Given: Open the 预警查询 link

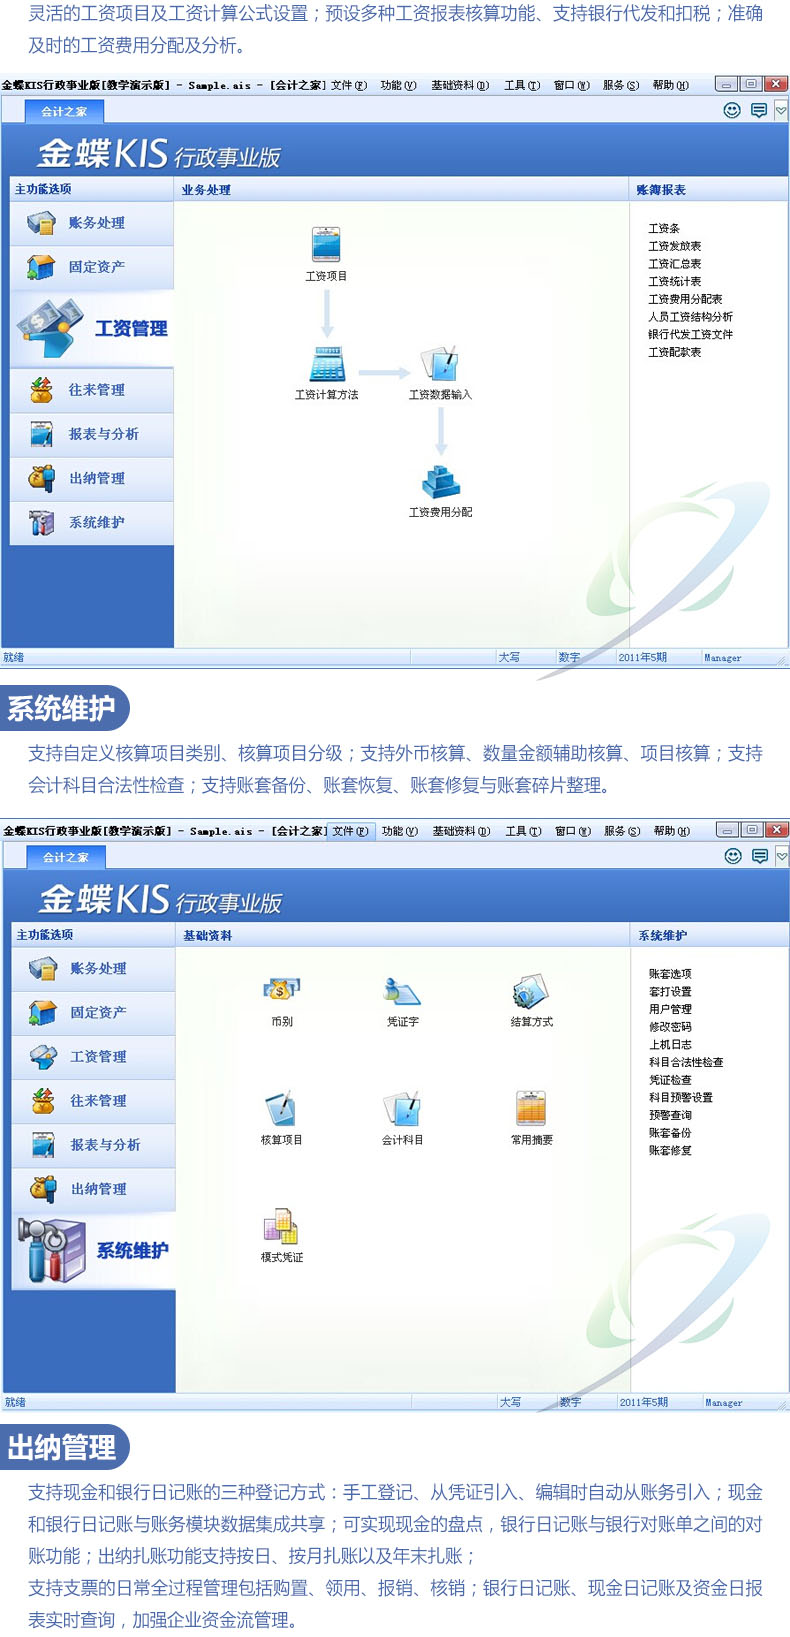Looking at the screenshot, I should pyautogui.click(x=670, y=1115).
